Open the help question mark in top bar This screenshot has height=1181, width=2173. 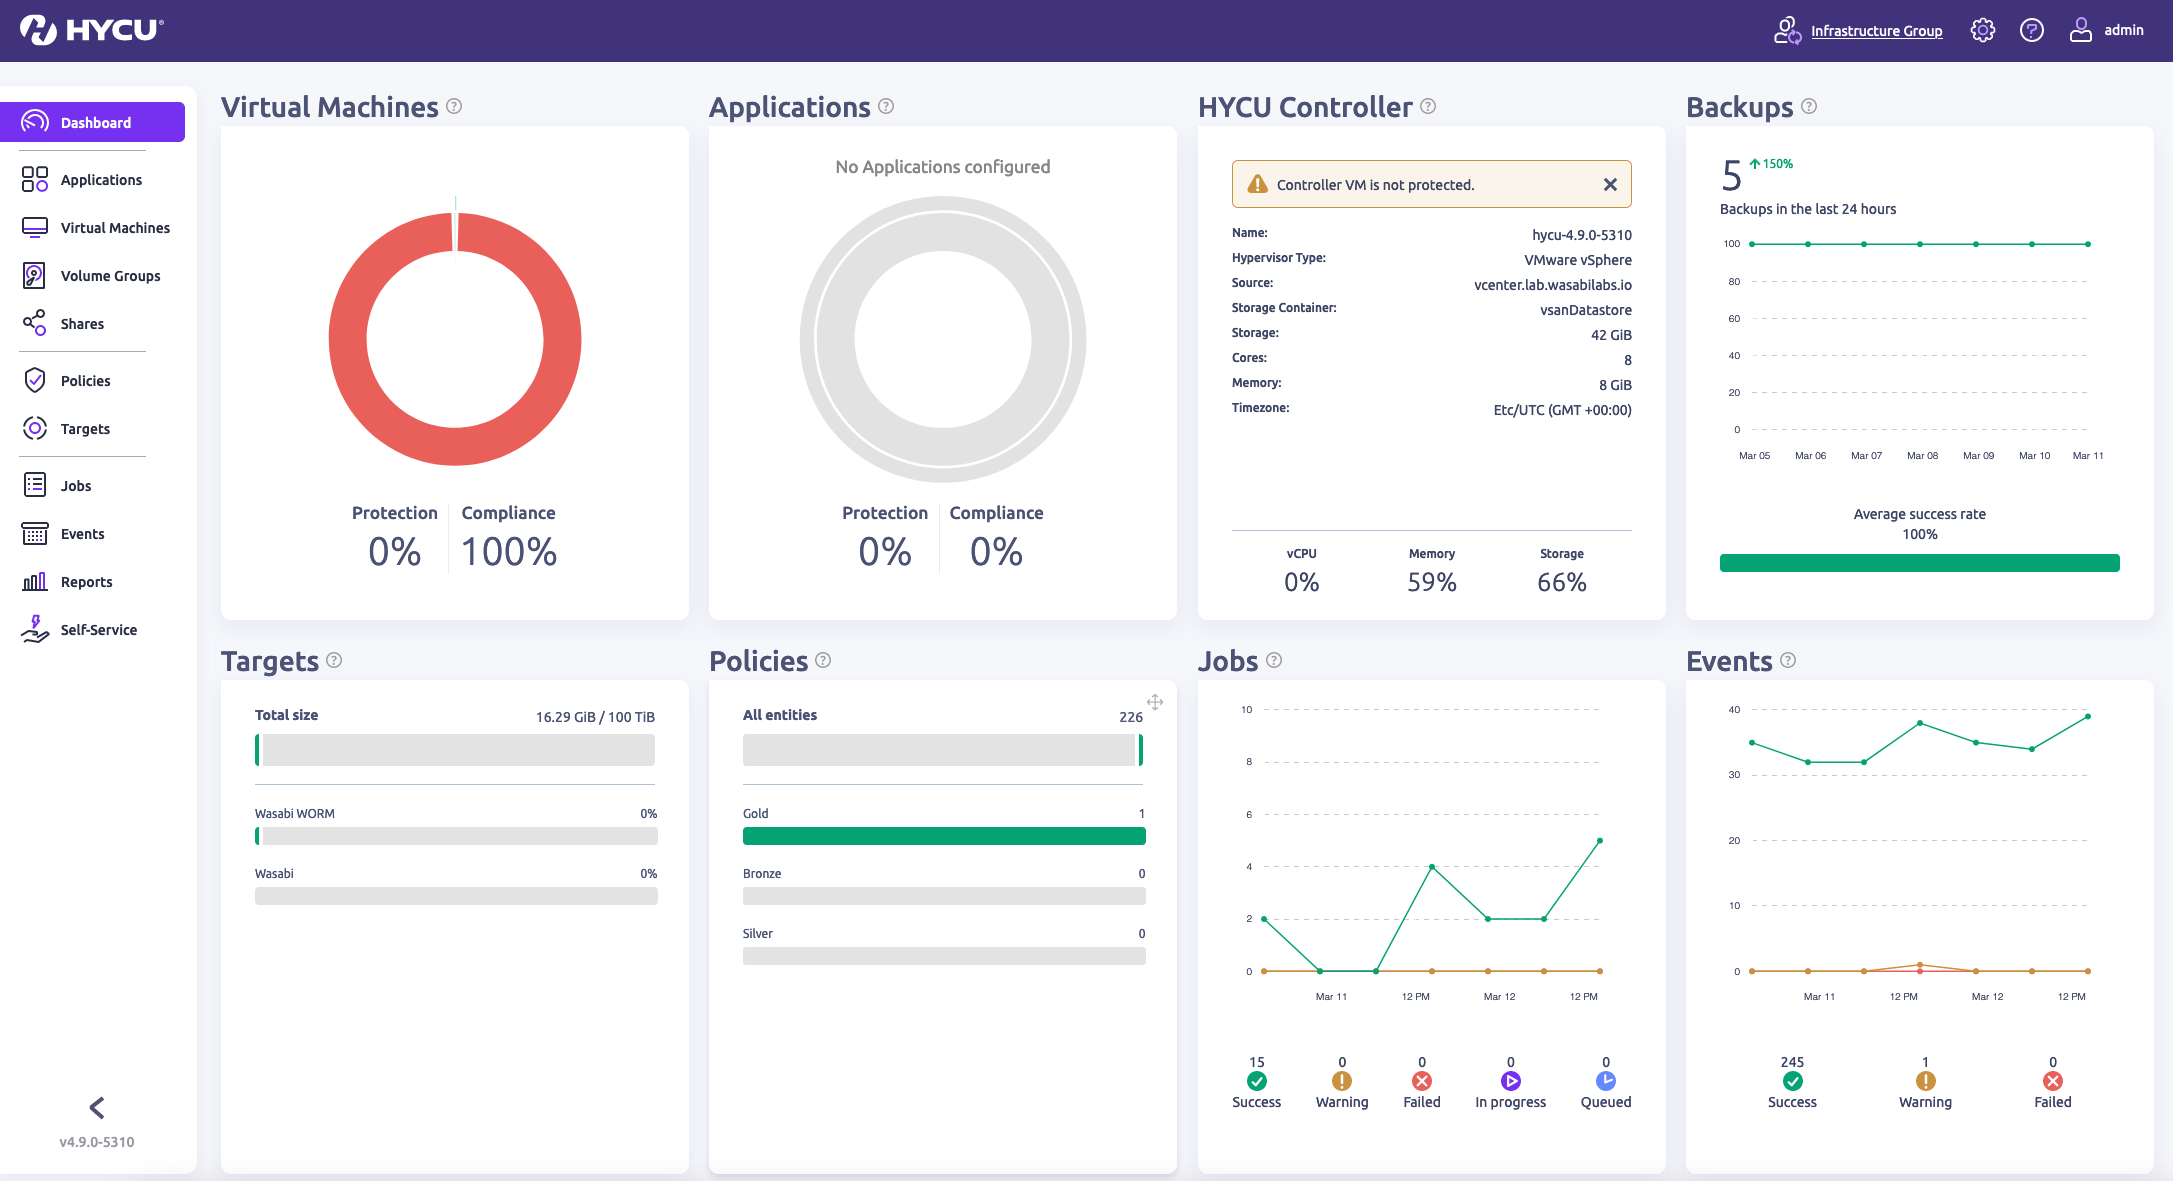point(2031,30)
